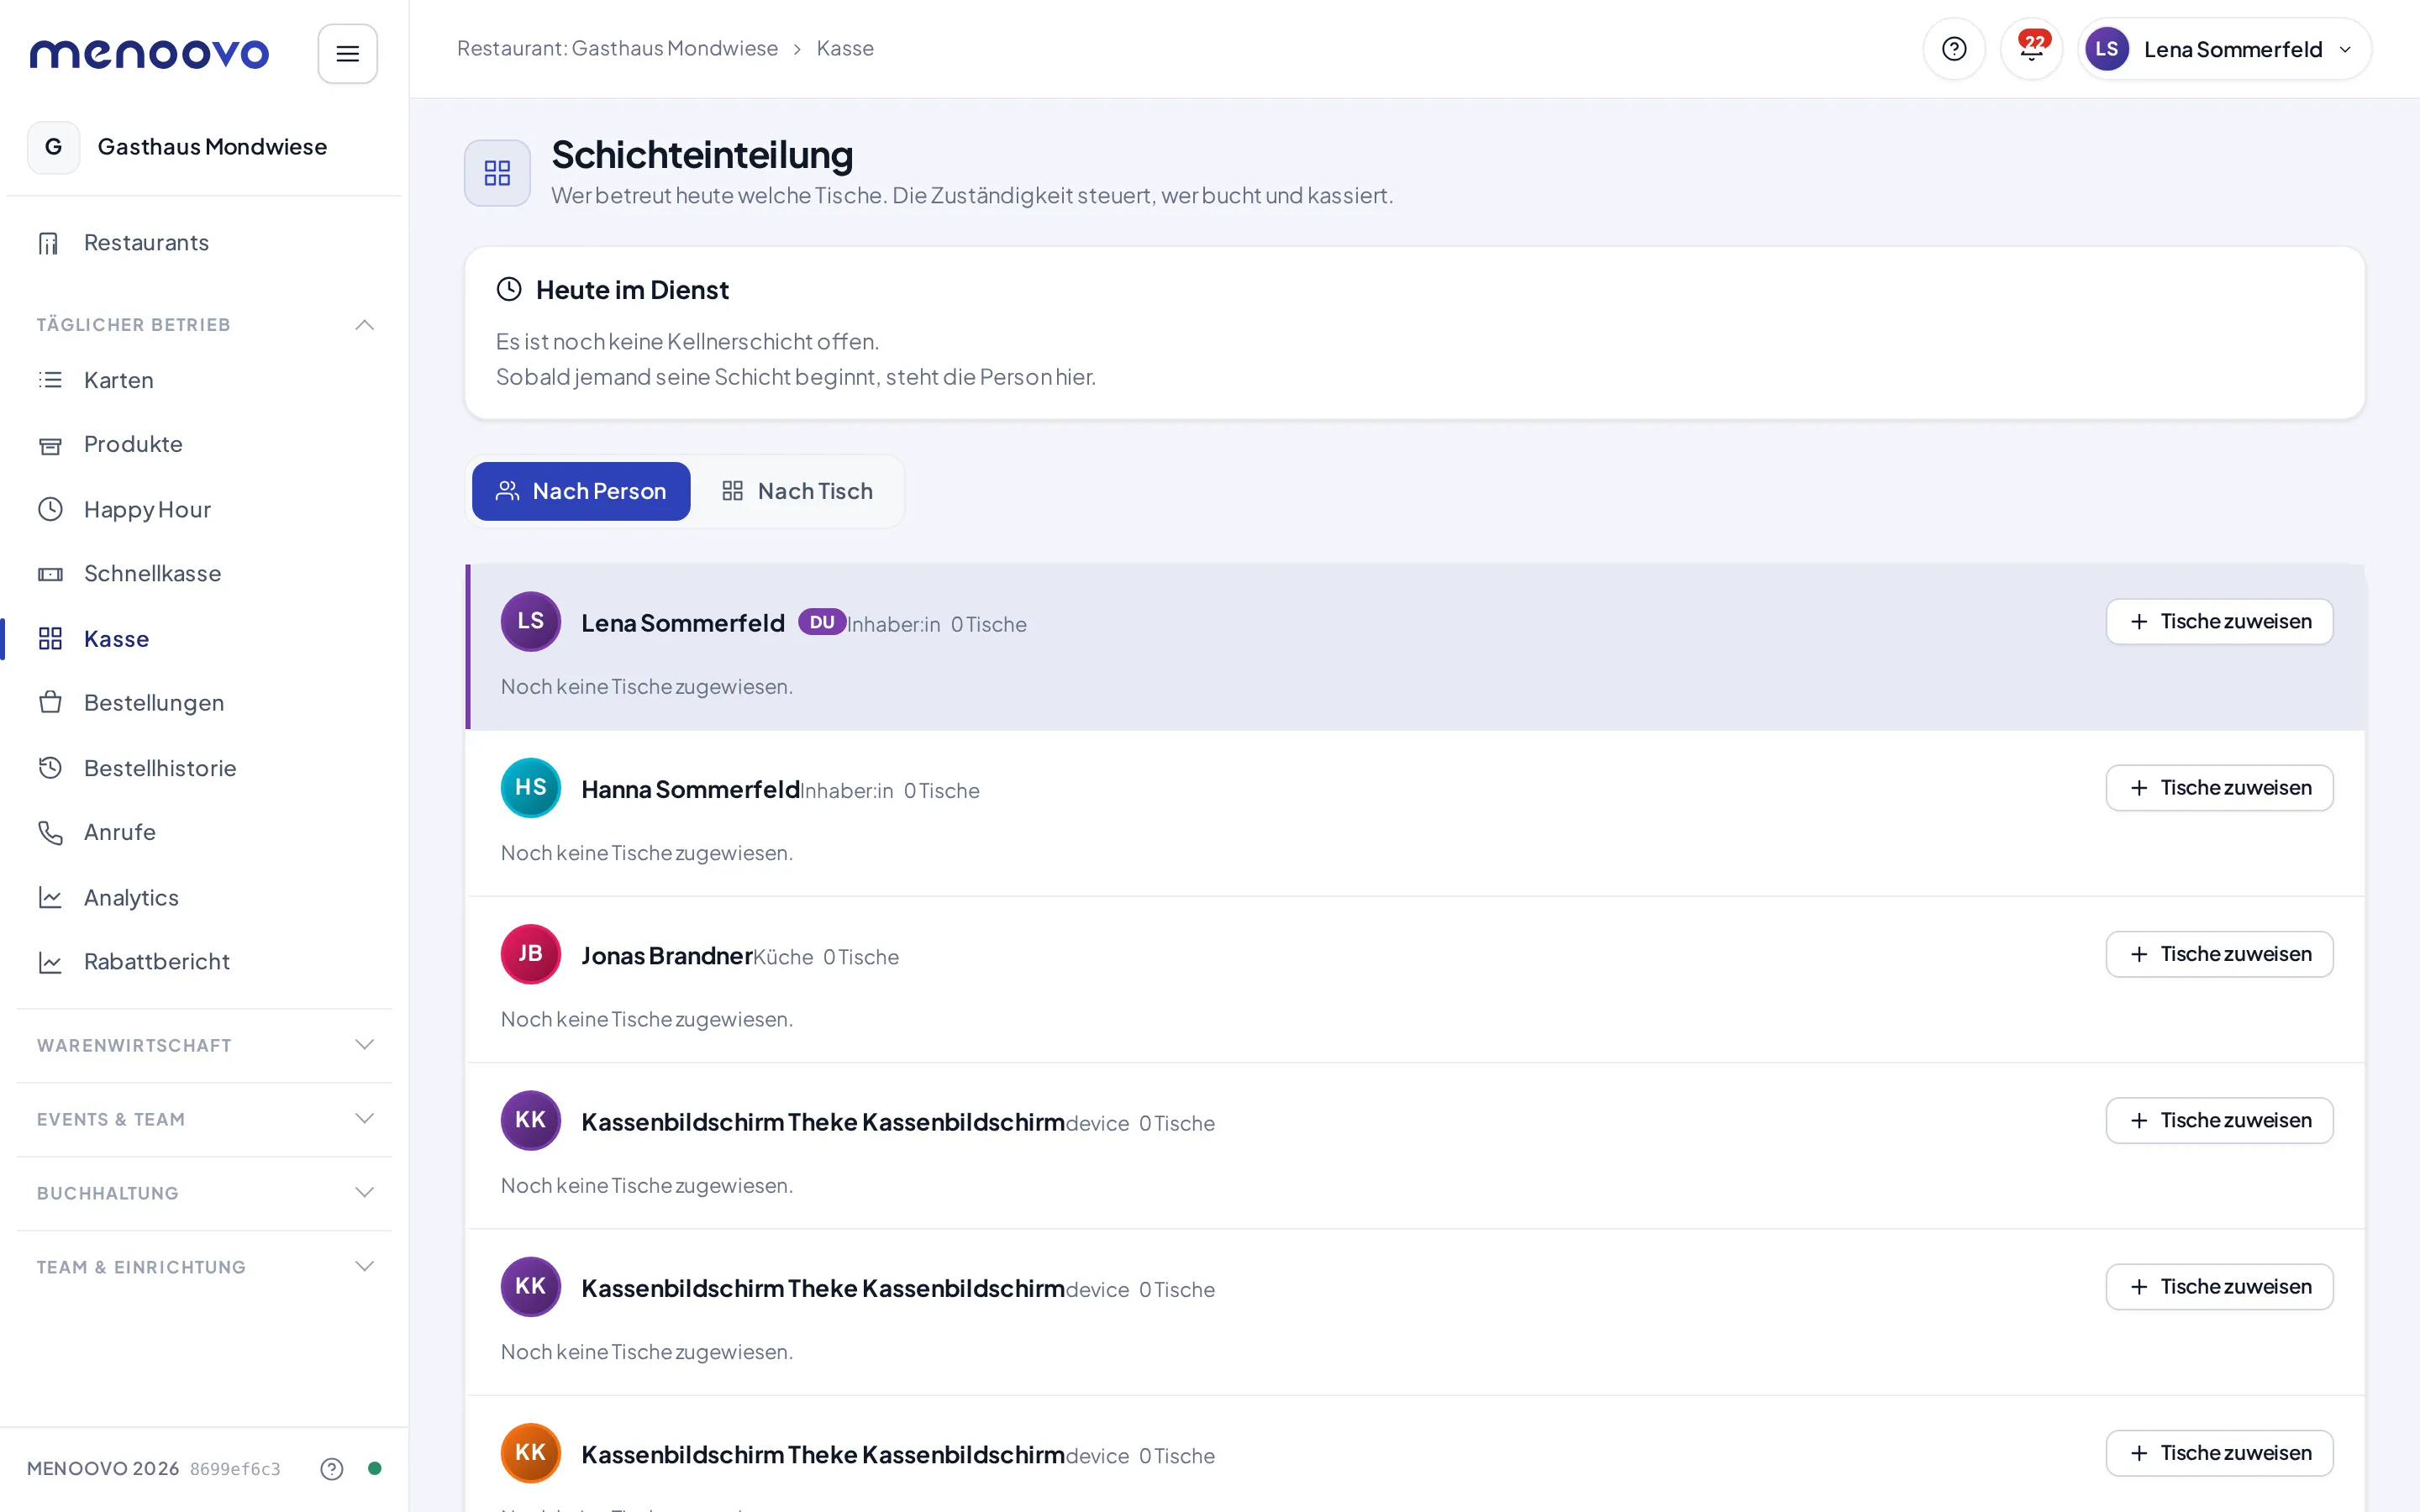The image size is (2420, 1512).
Task: Go to Rabattbericht in sidebar
Action: coord(156,961)
